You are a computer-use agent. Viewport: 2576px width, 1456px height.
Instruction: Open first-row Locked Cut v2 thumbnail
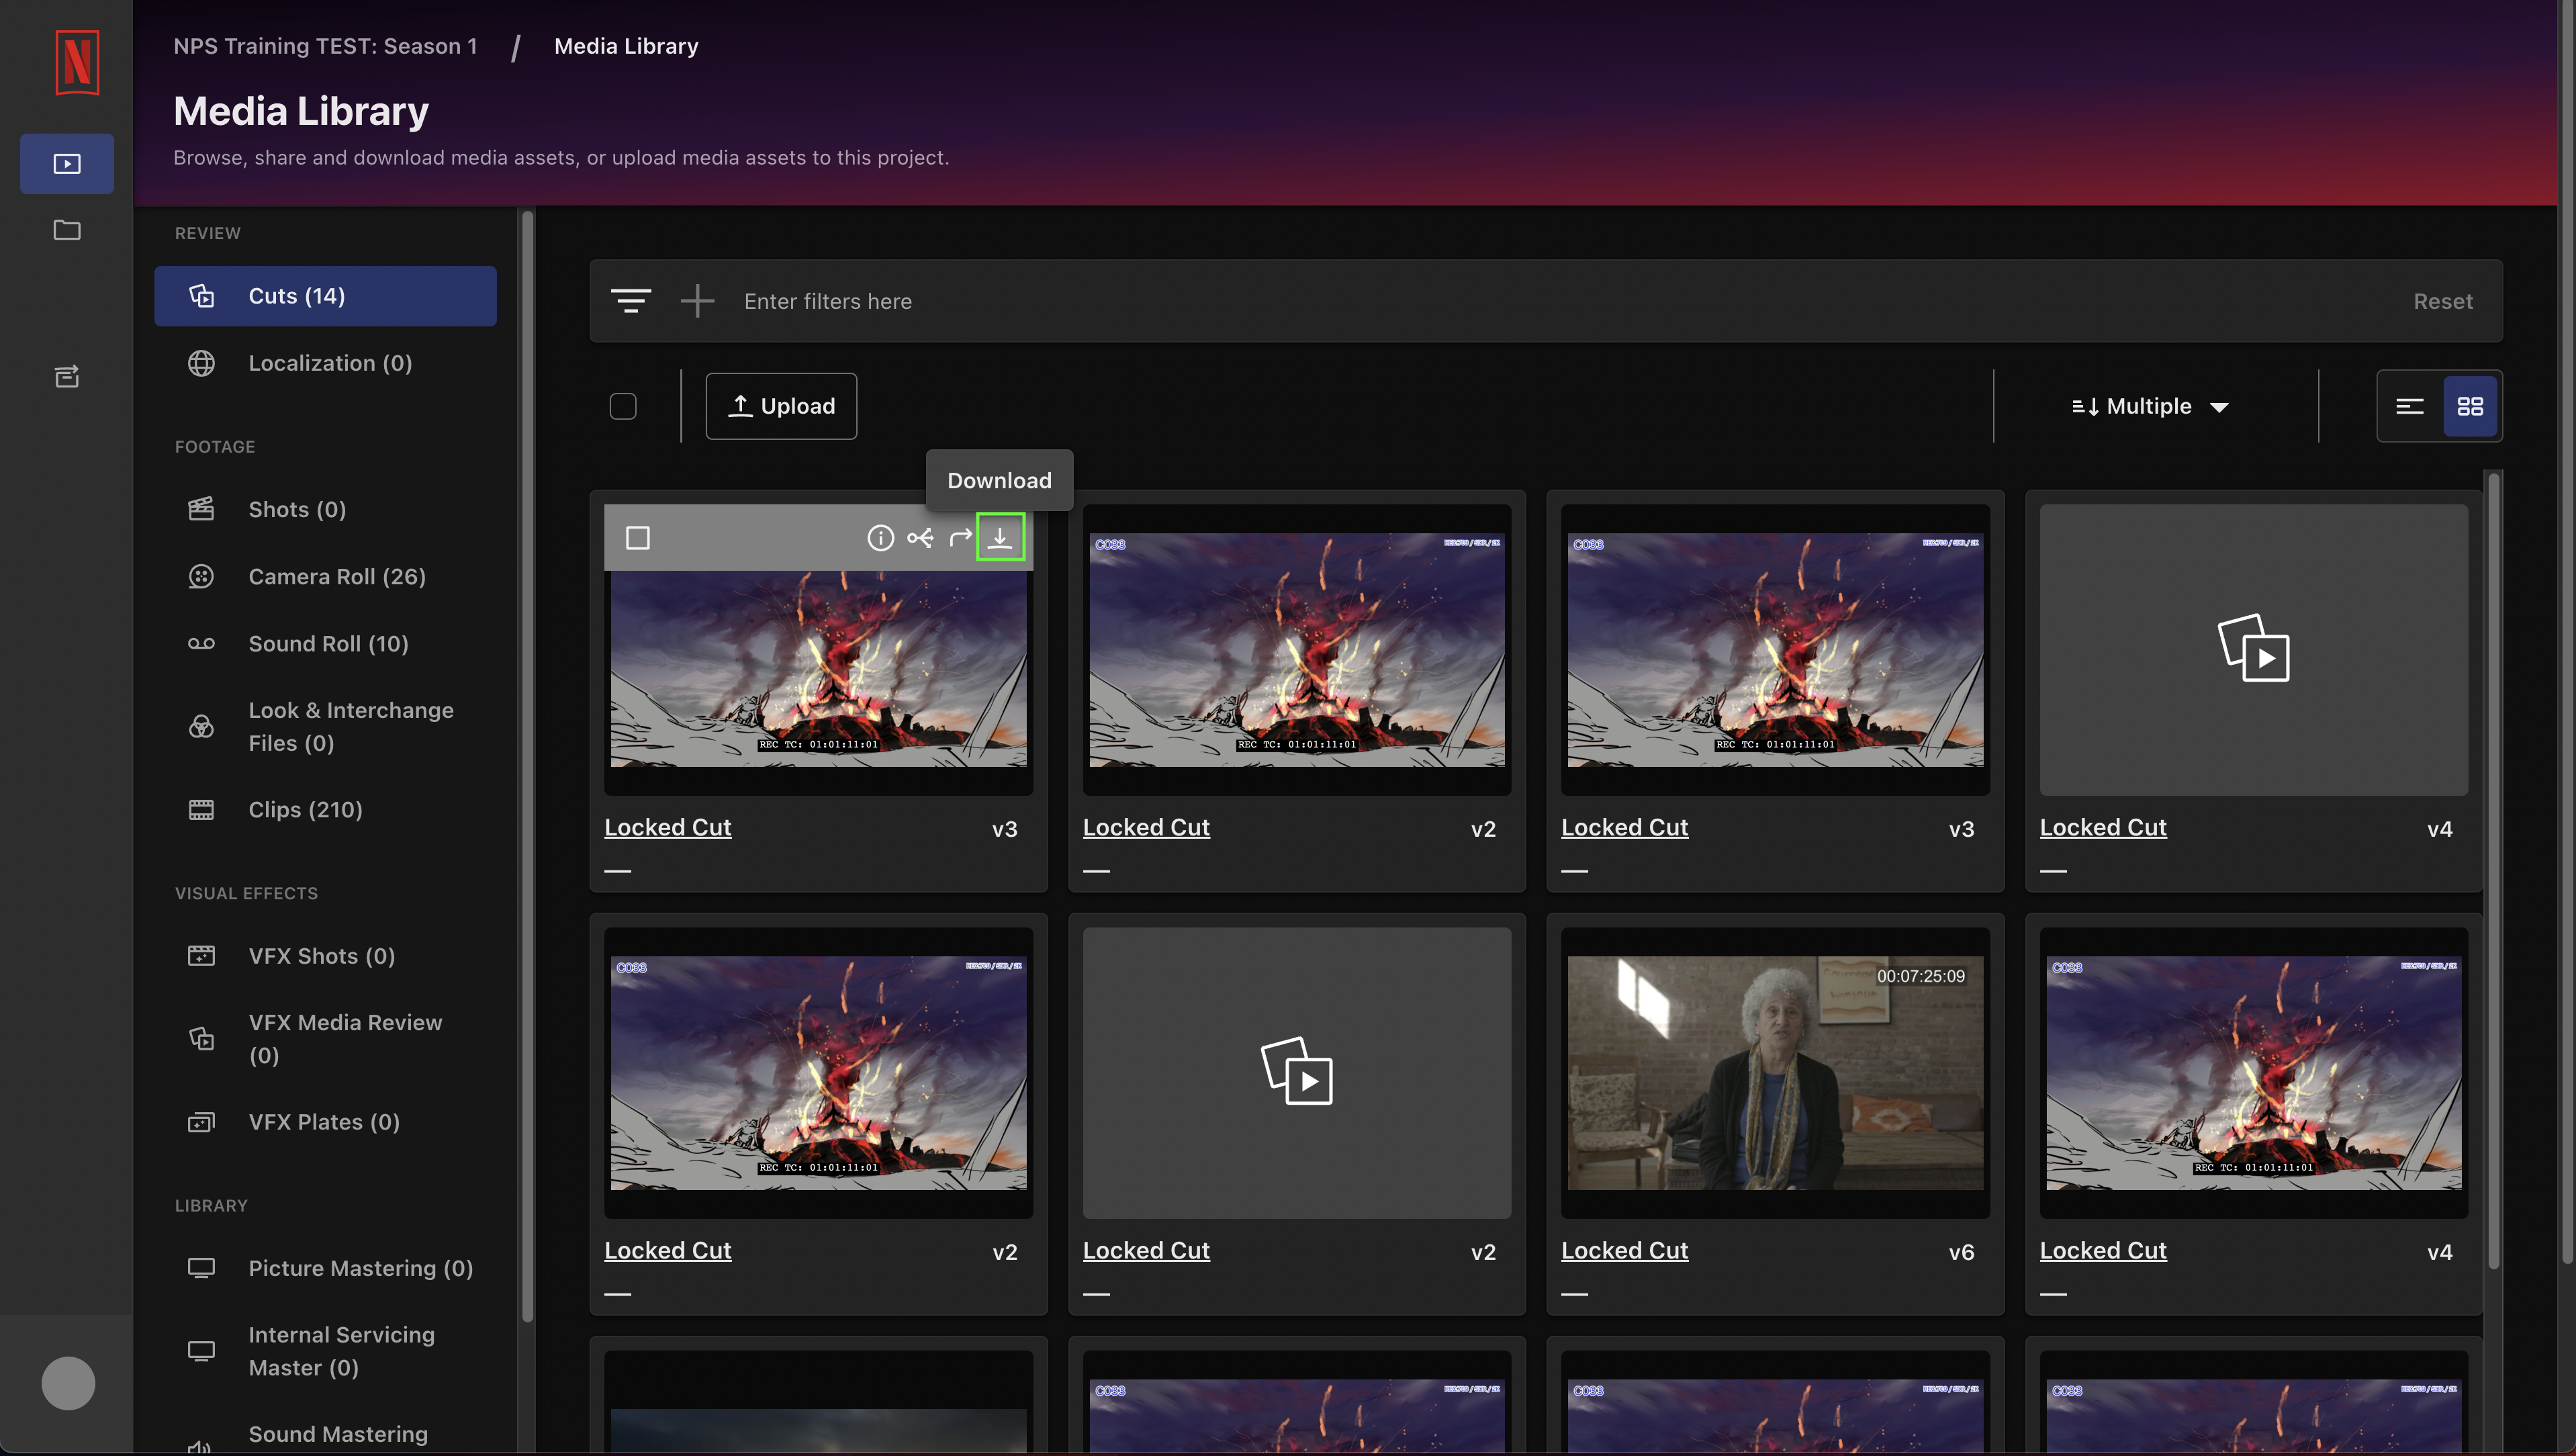click(1297, 649)
